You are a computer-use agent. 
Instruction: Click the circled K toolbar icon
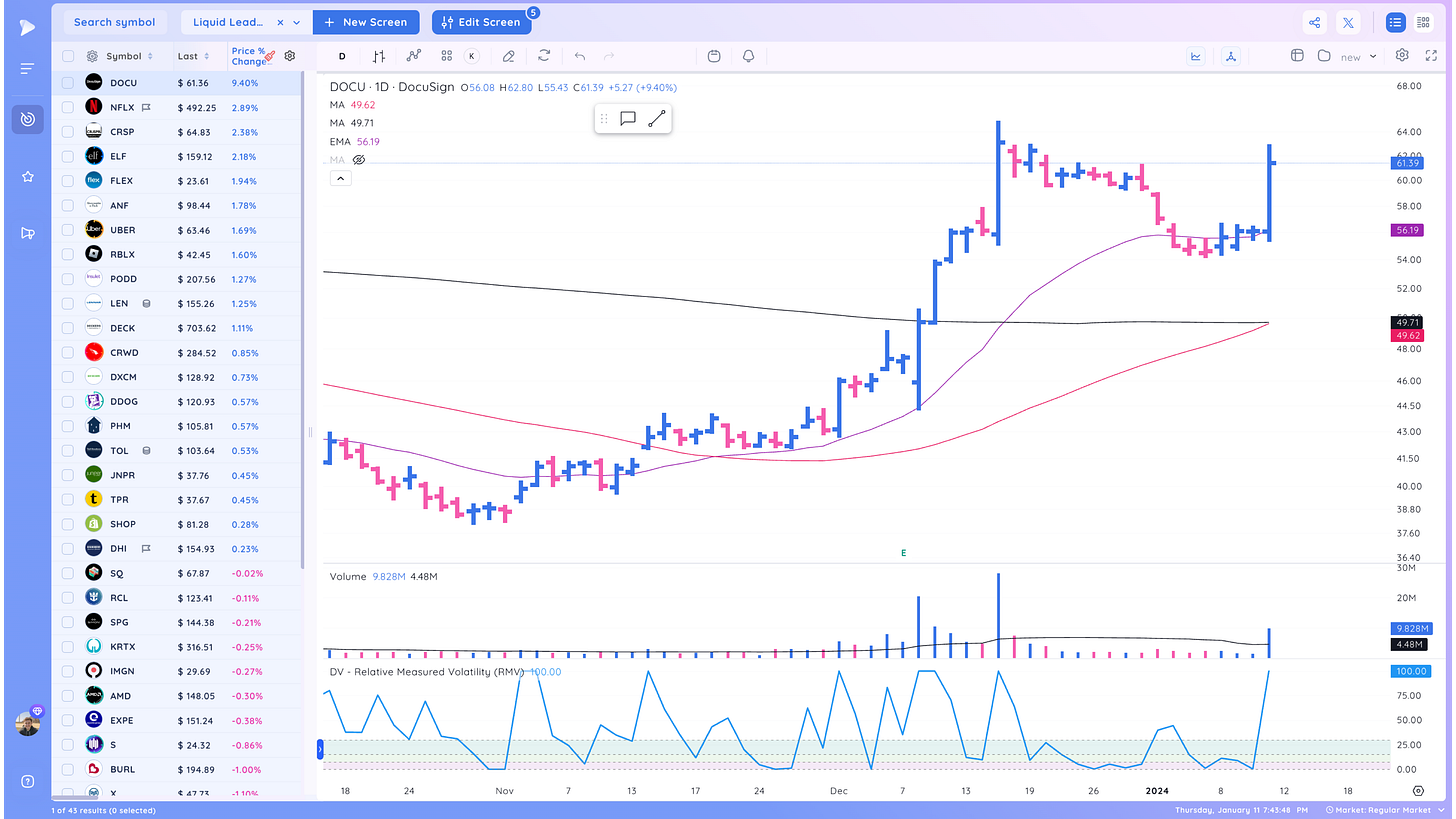[x=472, y=56]
